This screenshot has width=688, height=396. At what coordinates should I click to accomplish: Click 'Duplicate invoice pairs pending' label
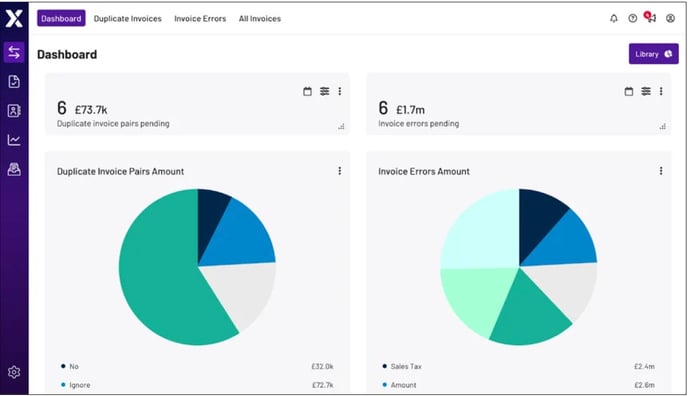tap(113, 124)
